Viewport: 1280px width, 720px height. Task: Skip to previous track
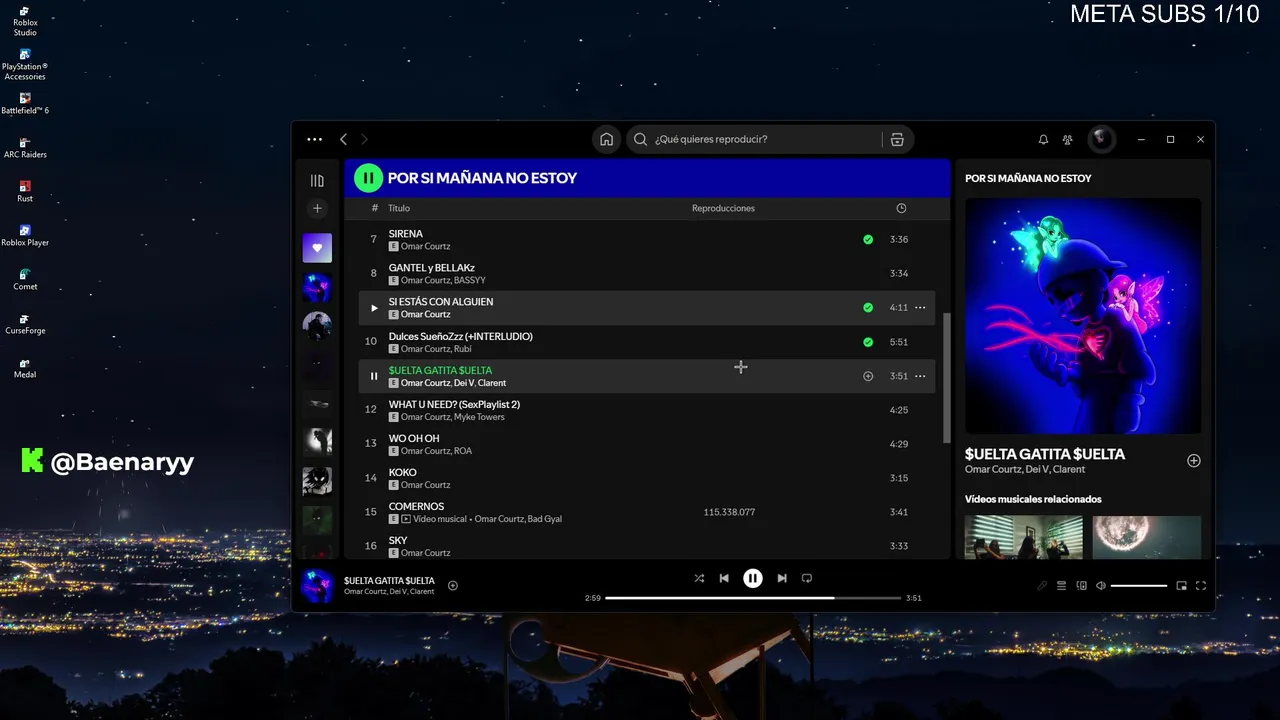(724, 578)
